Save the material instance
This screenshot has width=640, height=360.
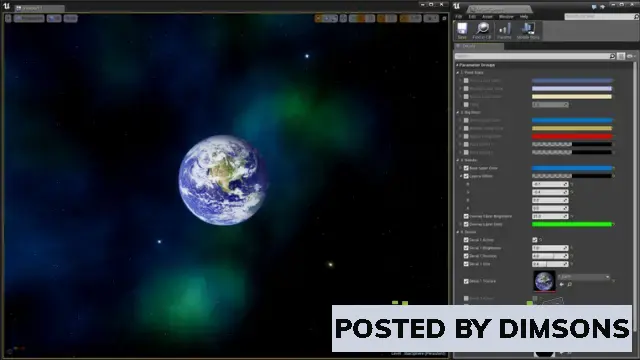pos(462,31)
